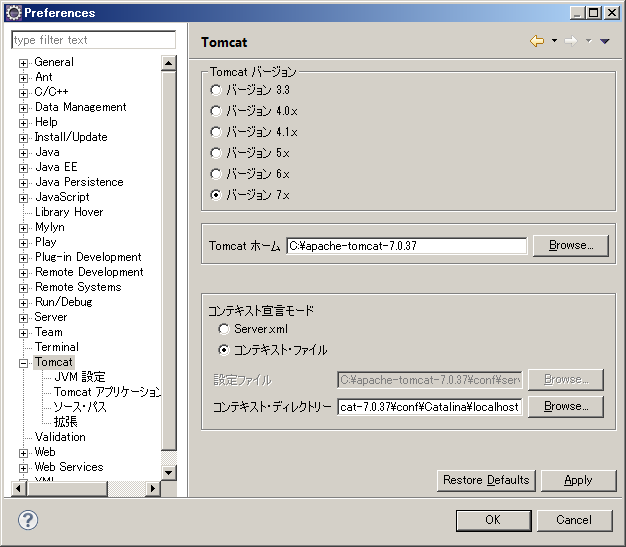Browse for the コンテキスト・ディレクトリー folder

pos(566,406)
